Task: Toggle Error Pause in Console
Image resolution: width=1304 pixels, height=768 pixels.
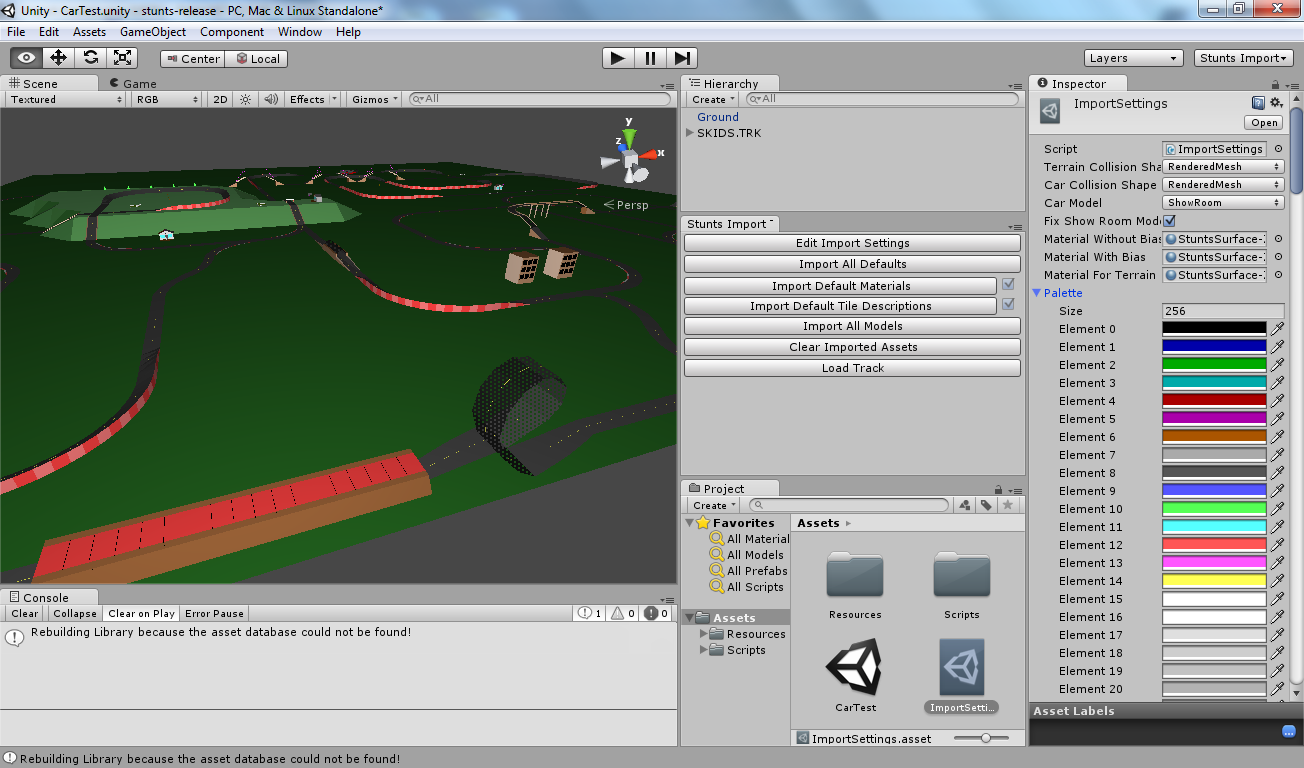Action: click(214, 613)
